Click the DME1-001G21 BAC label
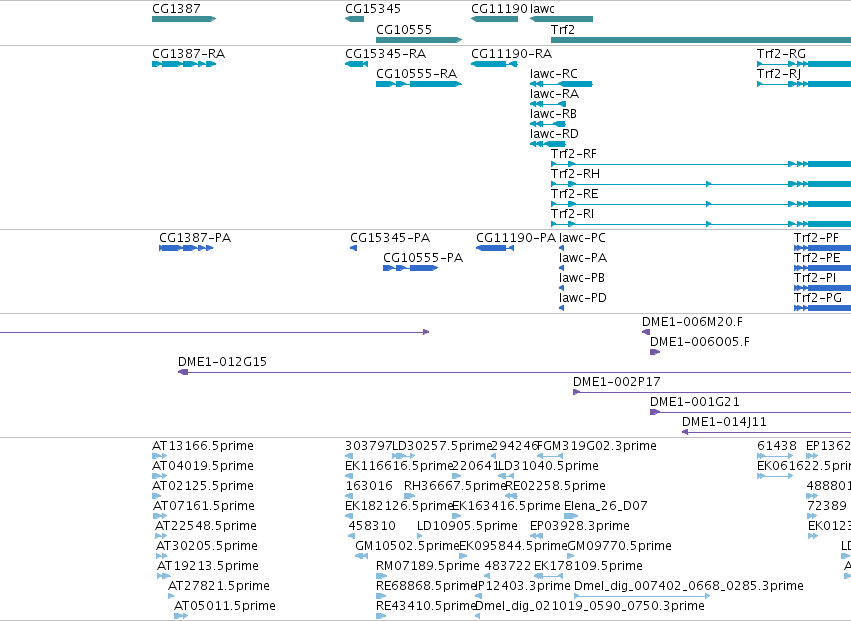 [x=695, y=402]
